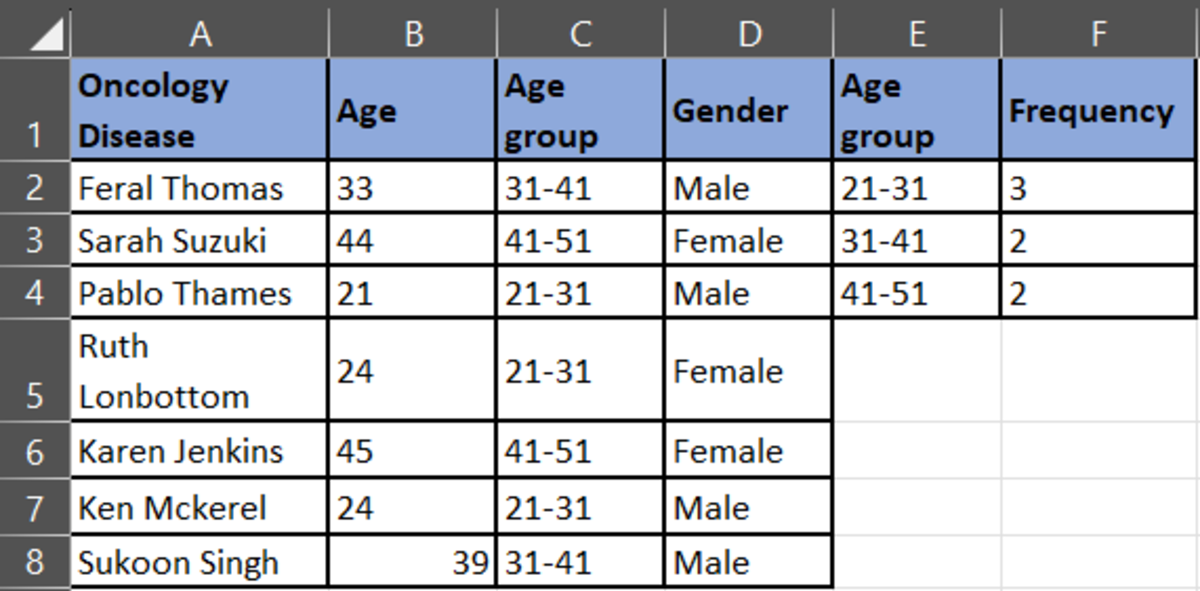1200x591 pixels.
Task: Select the cell containing Feral Thomas
Action: coord(200,187)
